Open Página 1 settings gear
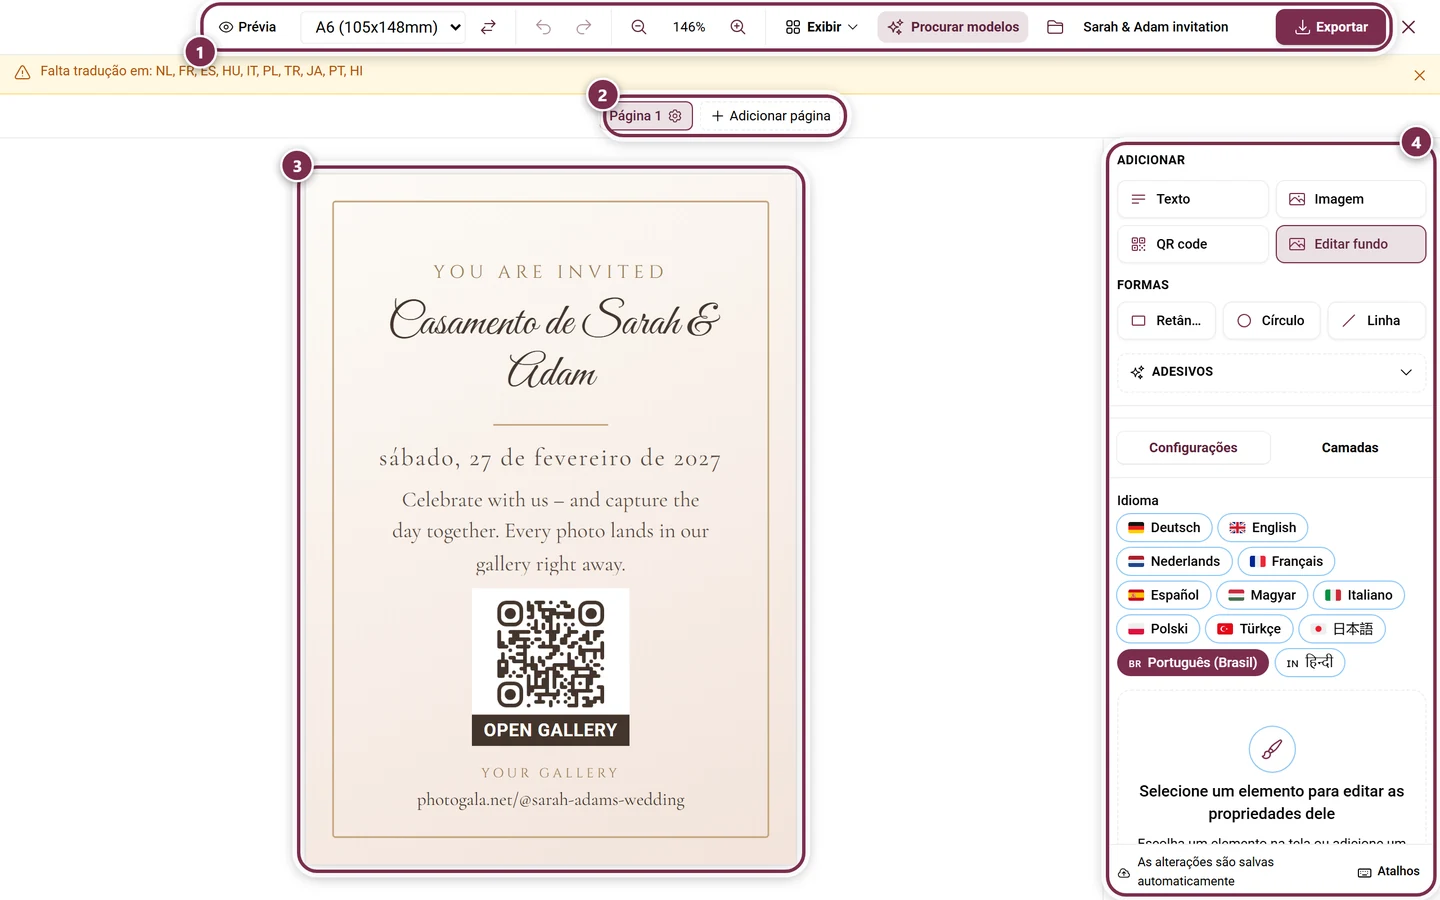 click(x=675, y=116)
